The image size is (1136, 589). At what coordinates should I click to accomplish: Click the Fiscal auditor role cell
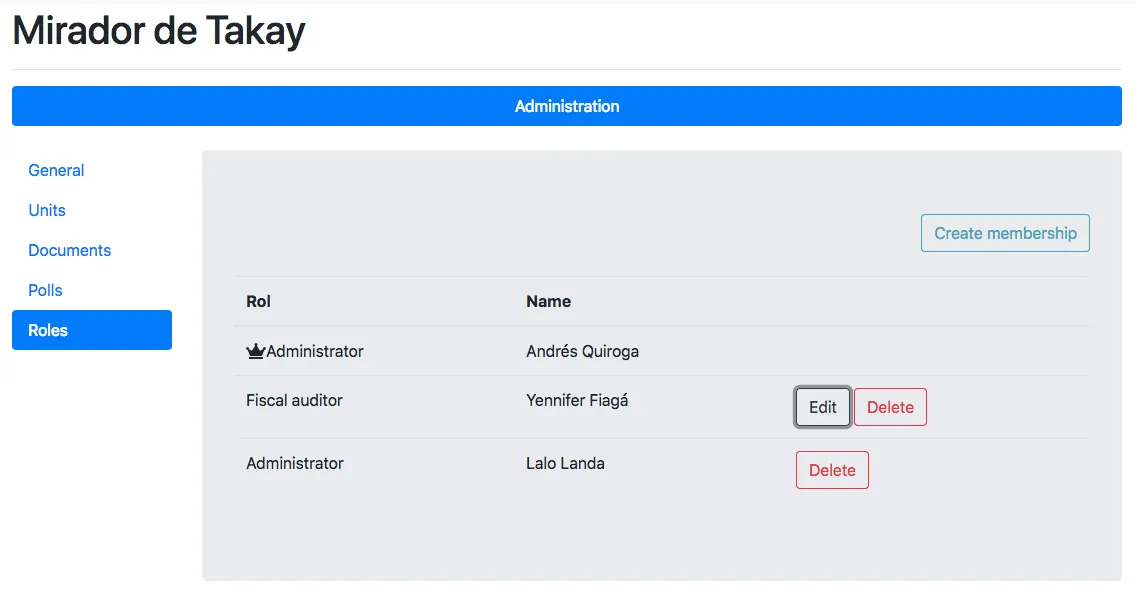coord(294,400)
